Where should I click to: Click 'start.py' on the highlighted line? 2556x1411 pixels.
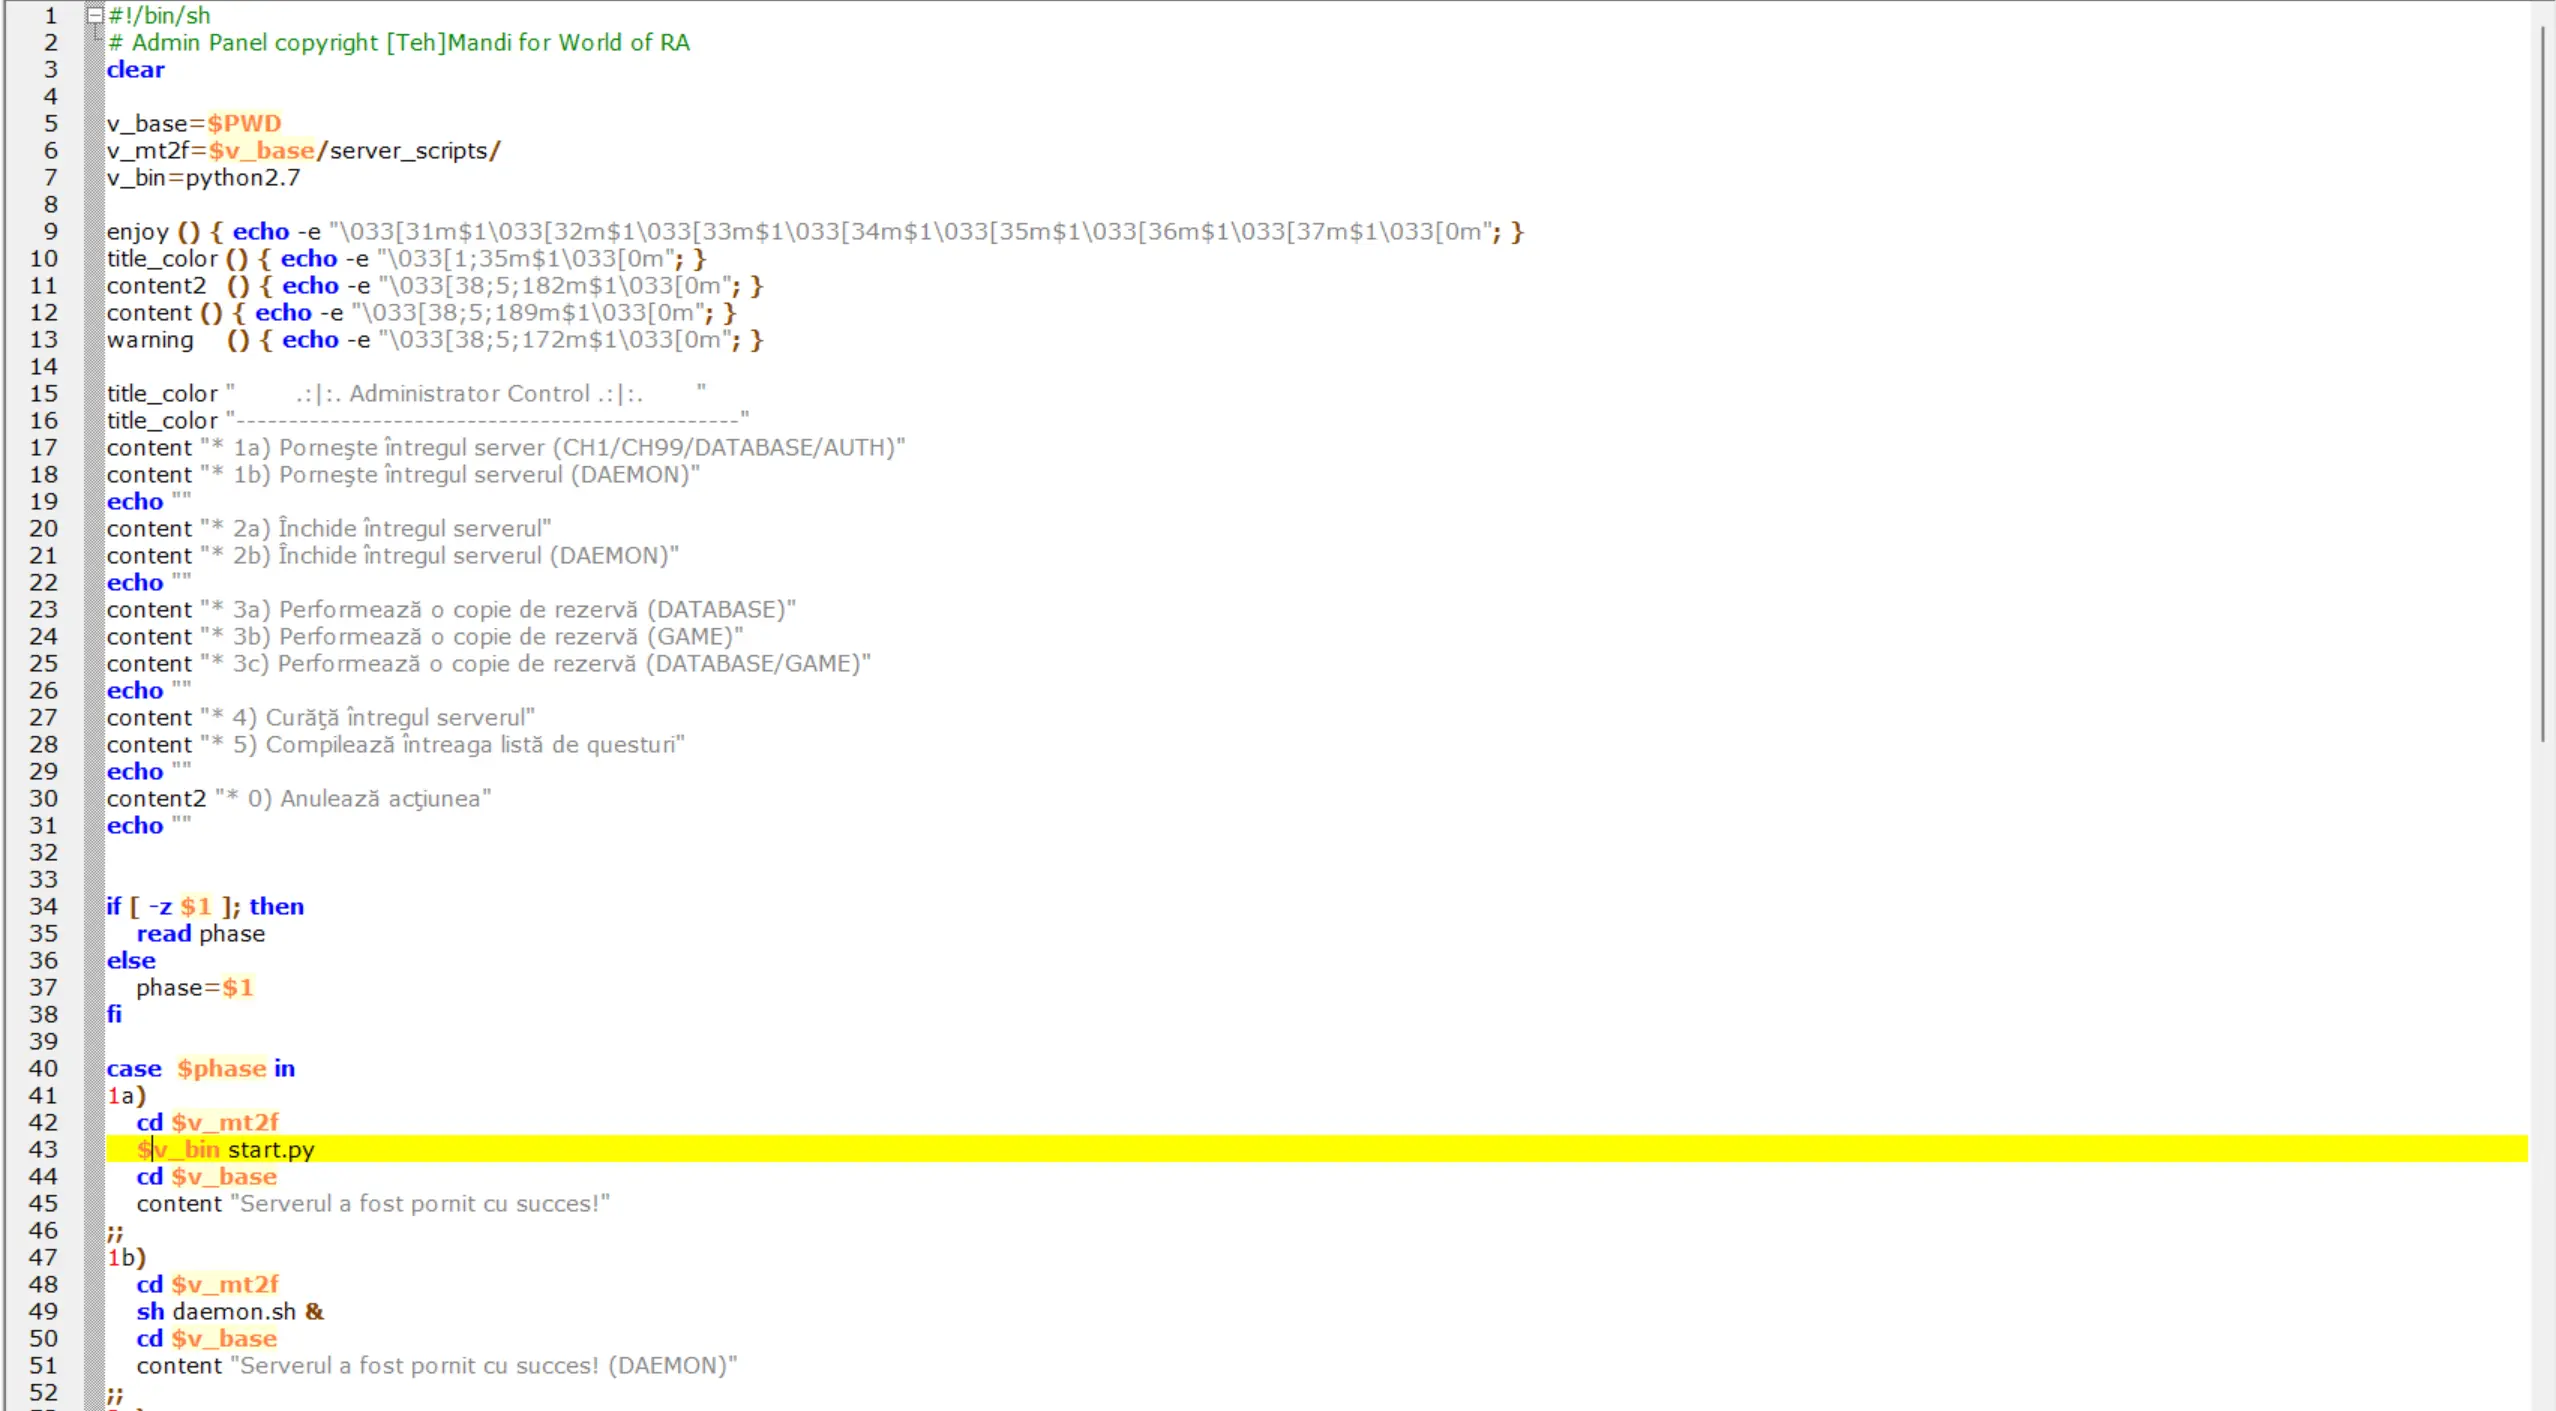[x=271, y=1149]
